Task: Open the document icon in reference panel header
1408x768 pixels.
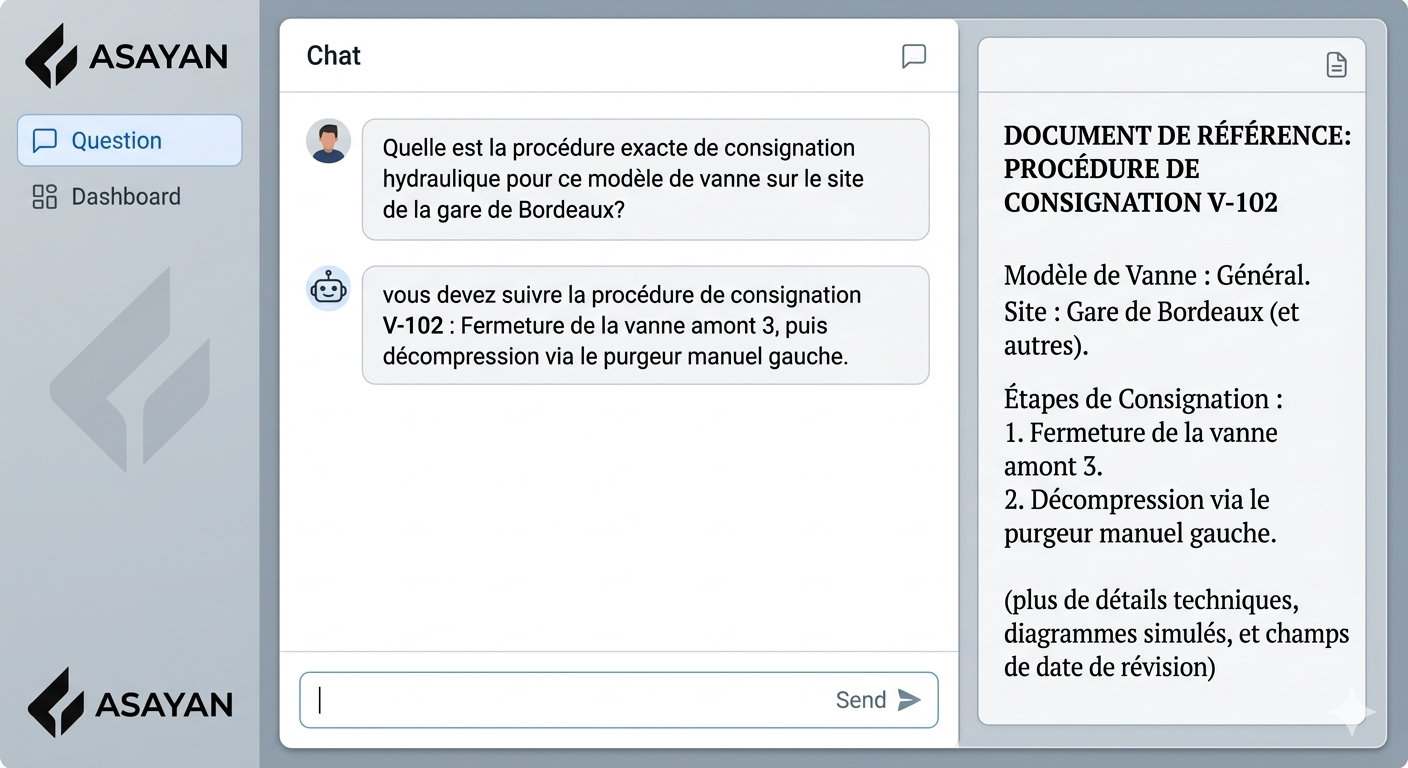Action: (1336, 66)
